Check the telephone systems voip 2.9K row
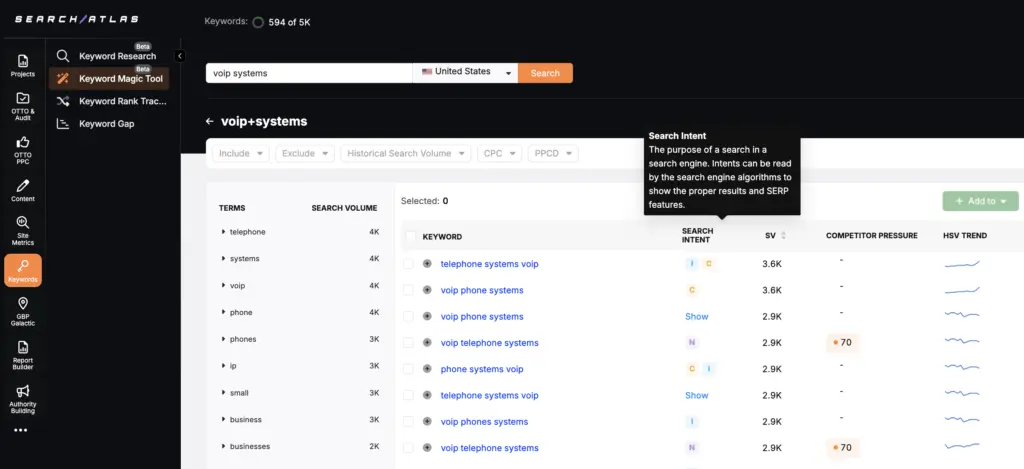This screenshot has width=1024, height=469. (x=408, y=395)
